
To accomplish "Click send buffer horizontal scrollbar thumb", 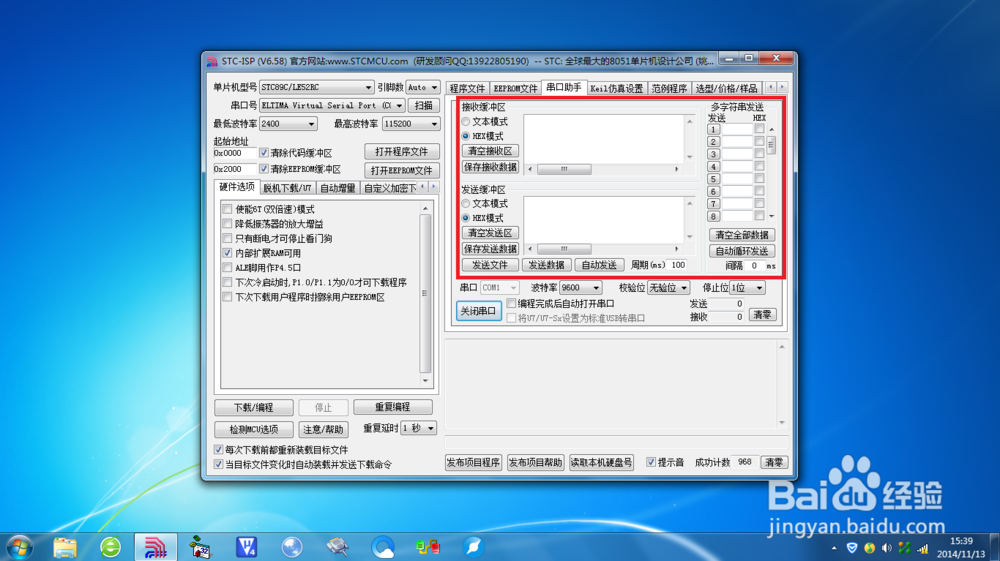I will (564, 249).
